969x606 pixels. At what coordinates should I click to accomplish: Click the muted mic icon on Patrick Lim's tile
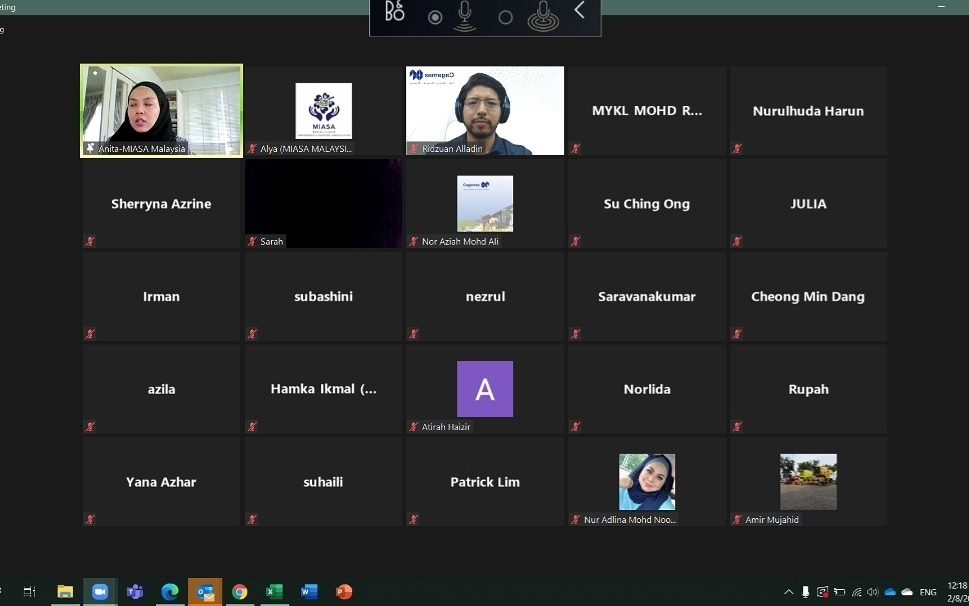[x=414, y=519]
